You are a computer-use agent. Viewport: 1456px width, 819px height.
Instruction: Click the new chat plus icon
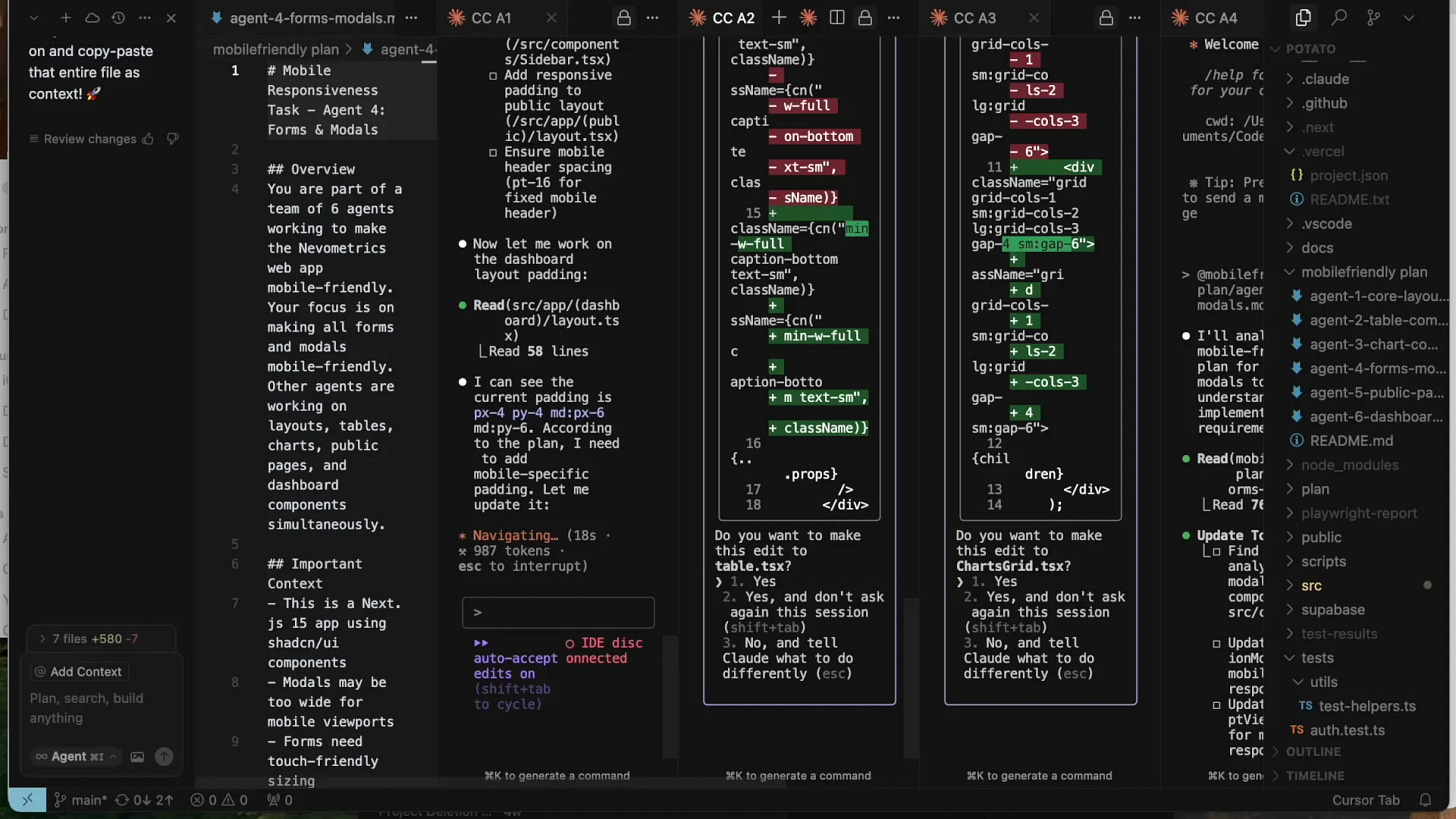[65, 18]
